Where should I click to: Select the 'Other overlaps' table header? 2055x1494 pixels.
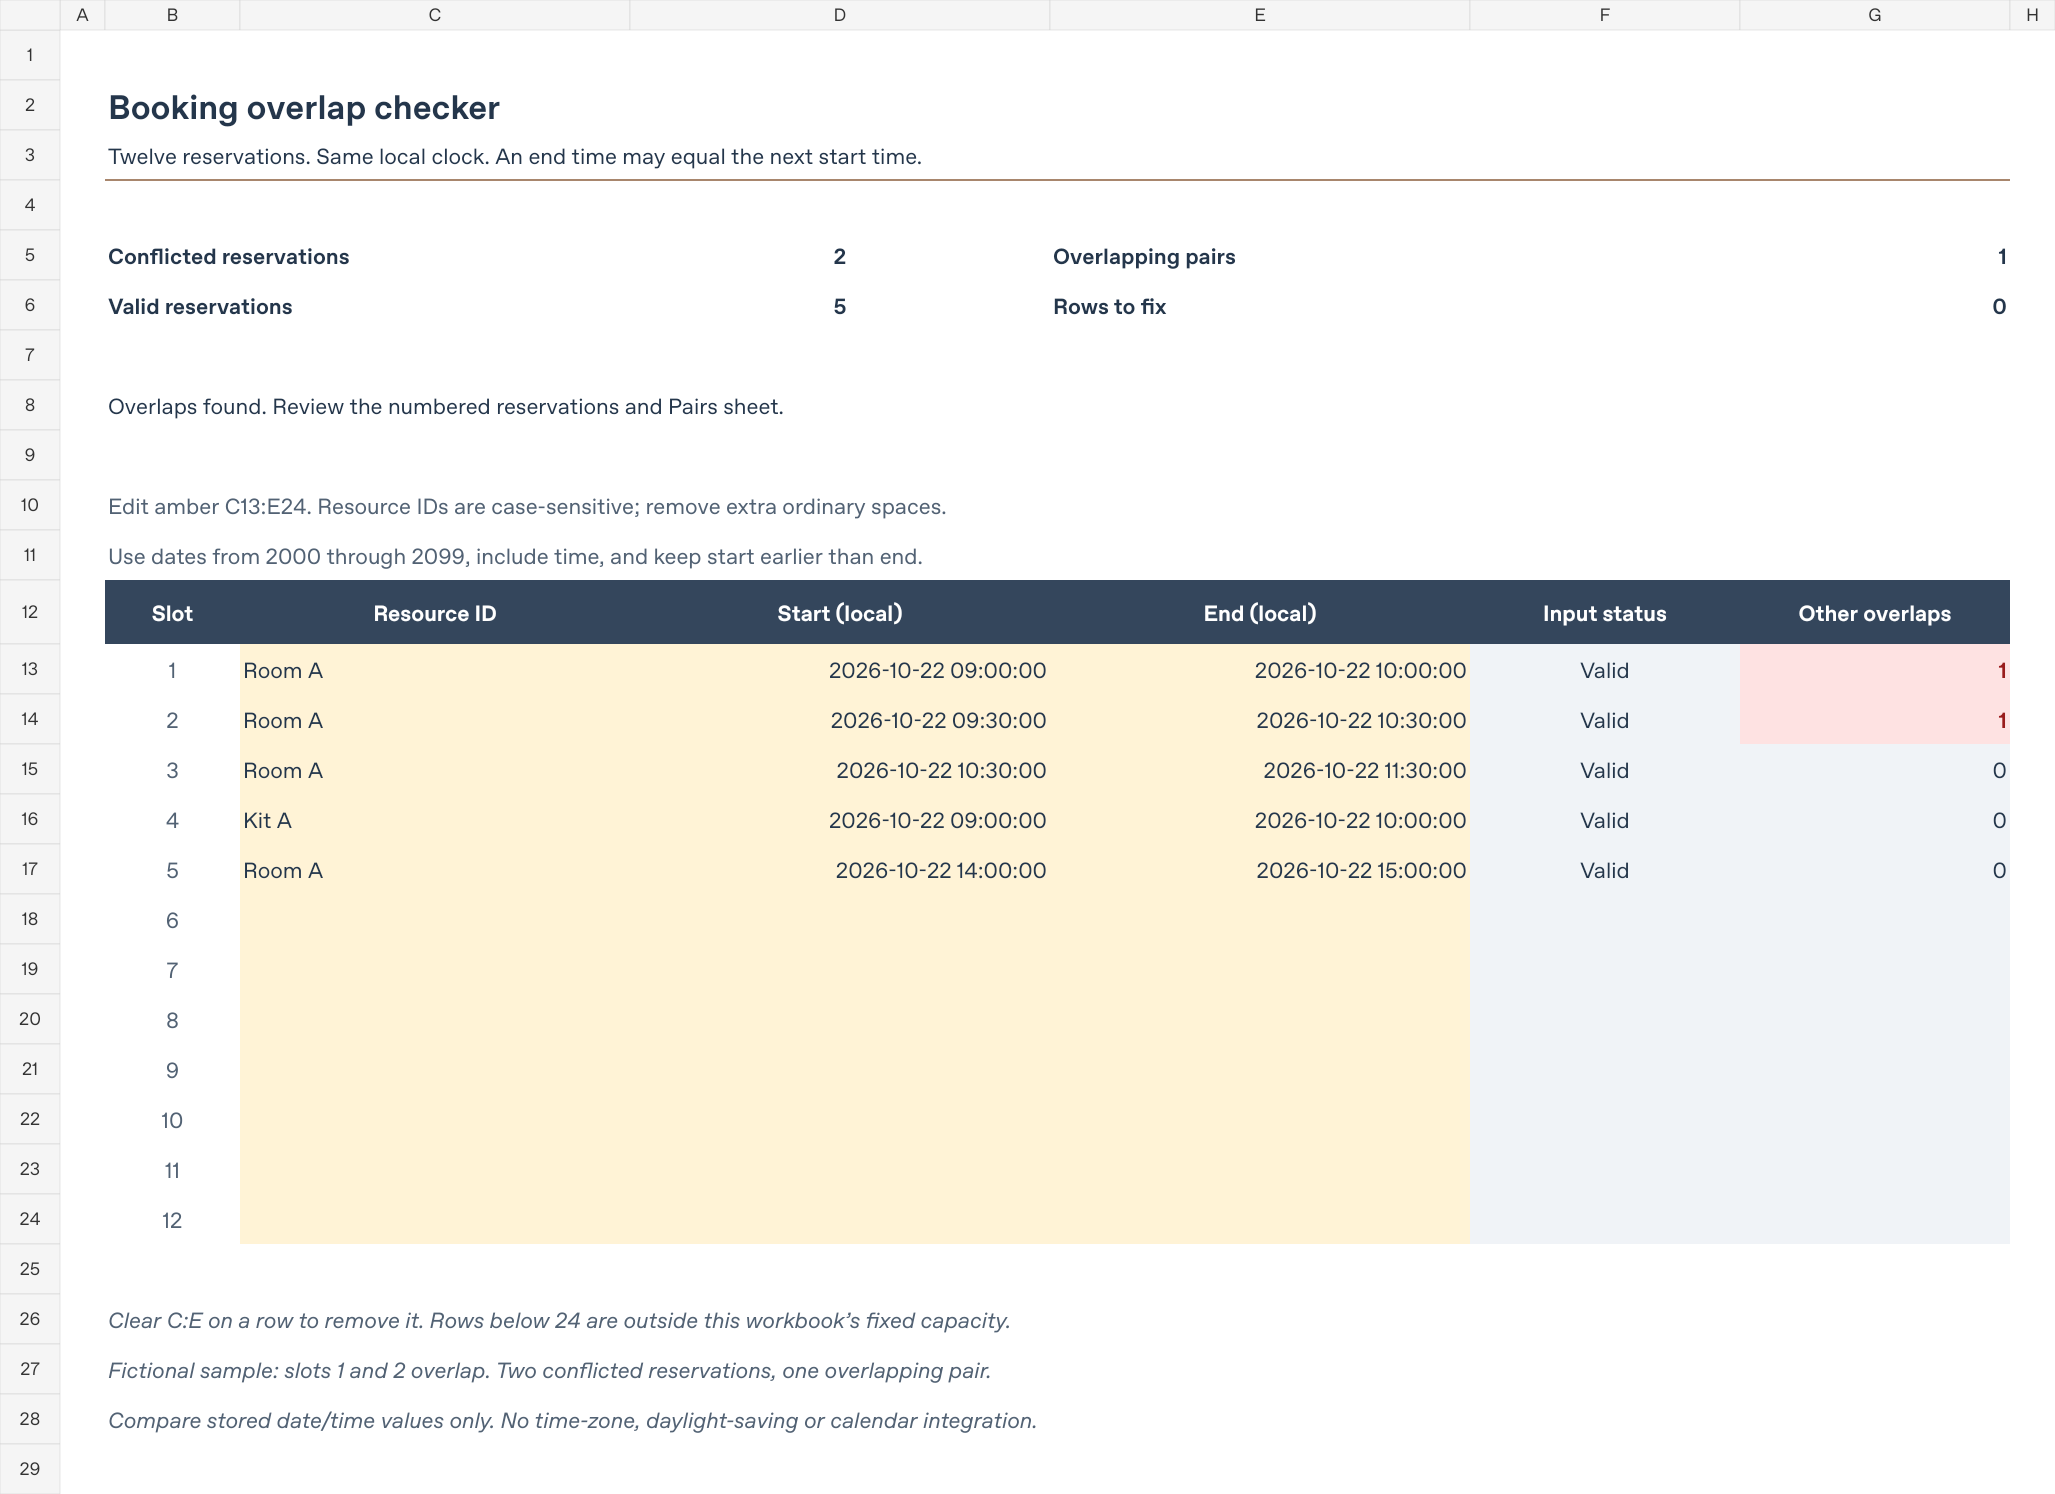pyautogui.click(x=1875, y=613)
